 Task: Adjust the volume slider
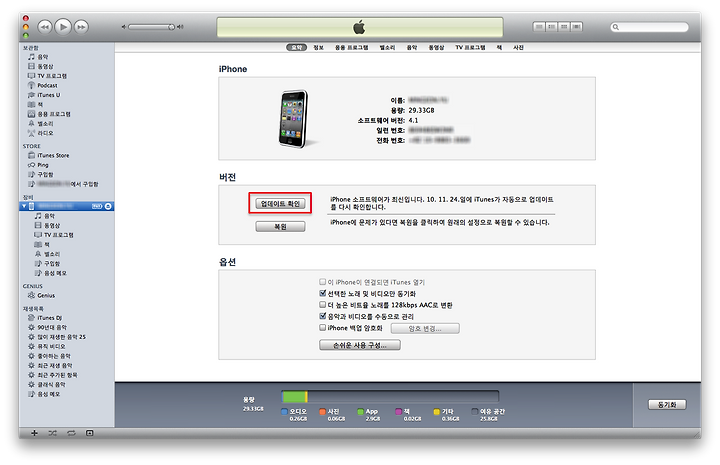tap(152, 27)
